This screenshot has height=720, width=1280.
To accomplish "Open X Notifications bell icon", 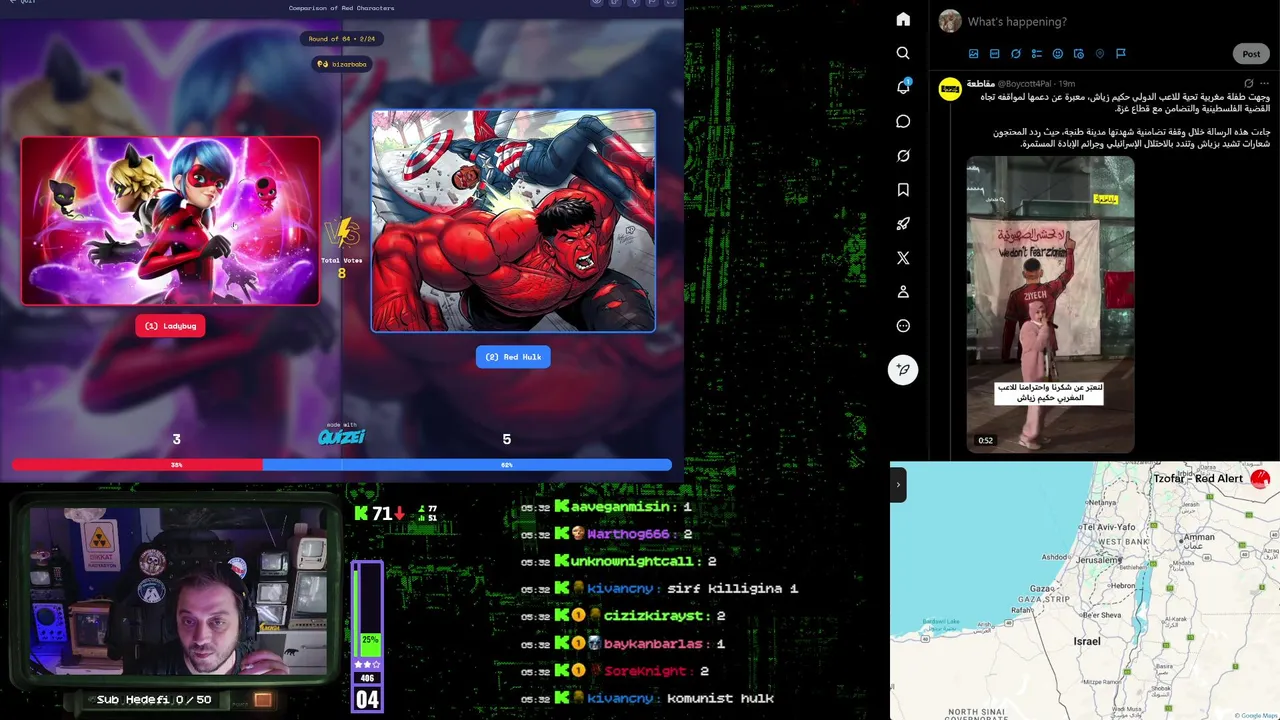I will coord(903,87).
